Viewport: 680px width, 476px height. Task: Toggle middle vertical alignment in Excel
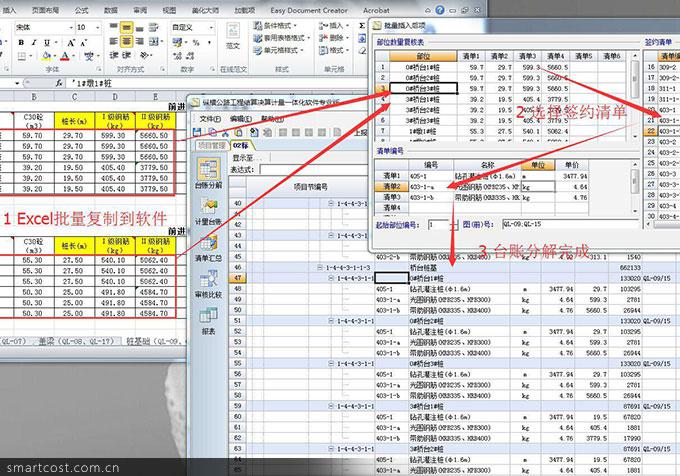[126, 28]
